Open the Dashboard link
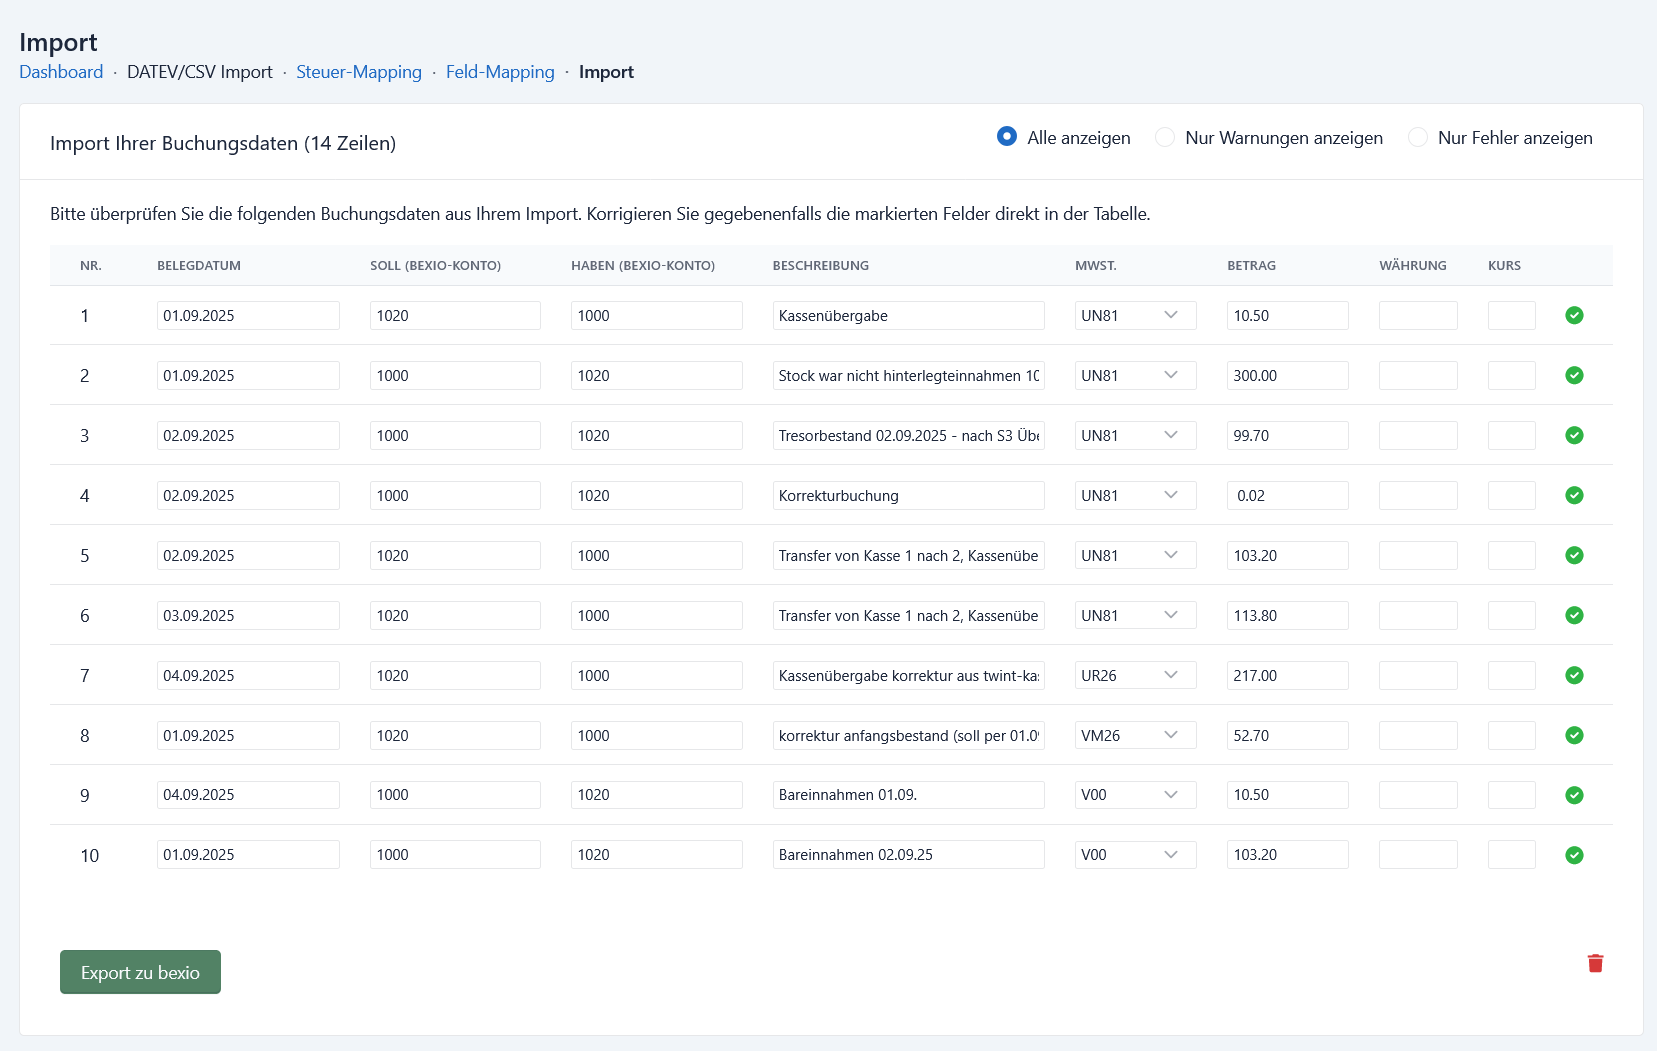The height and width of the screenshot is (1051, 1657). pos(61,72)
